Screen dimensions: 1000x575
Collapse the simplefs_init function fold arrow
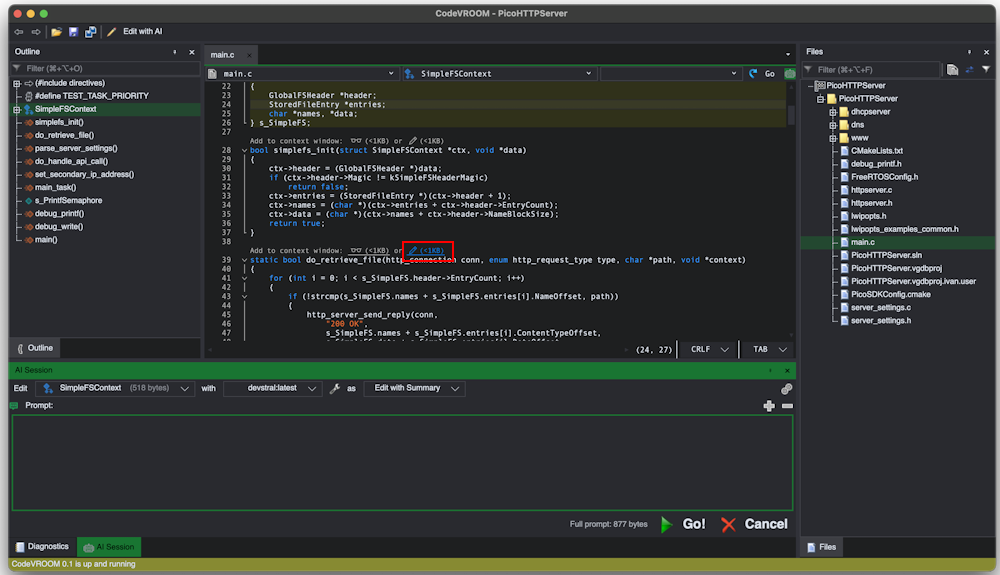pos(244,150)
